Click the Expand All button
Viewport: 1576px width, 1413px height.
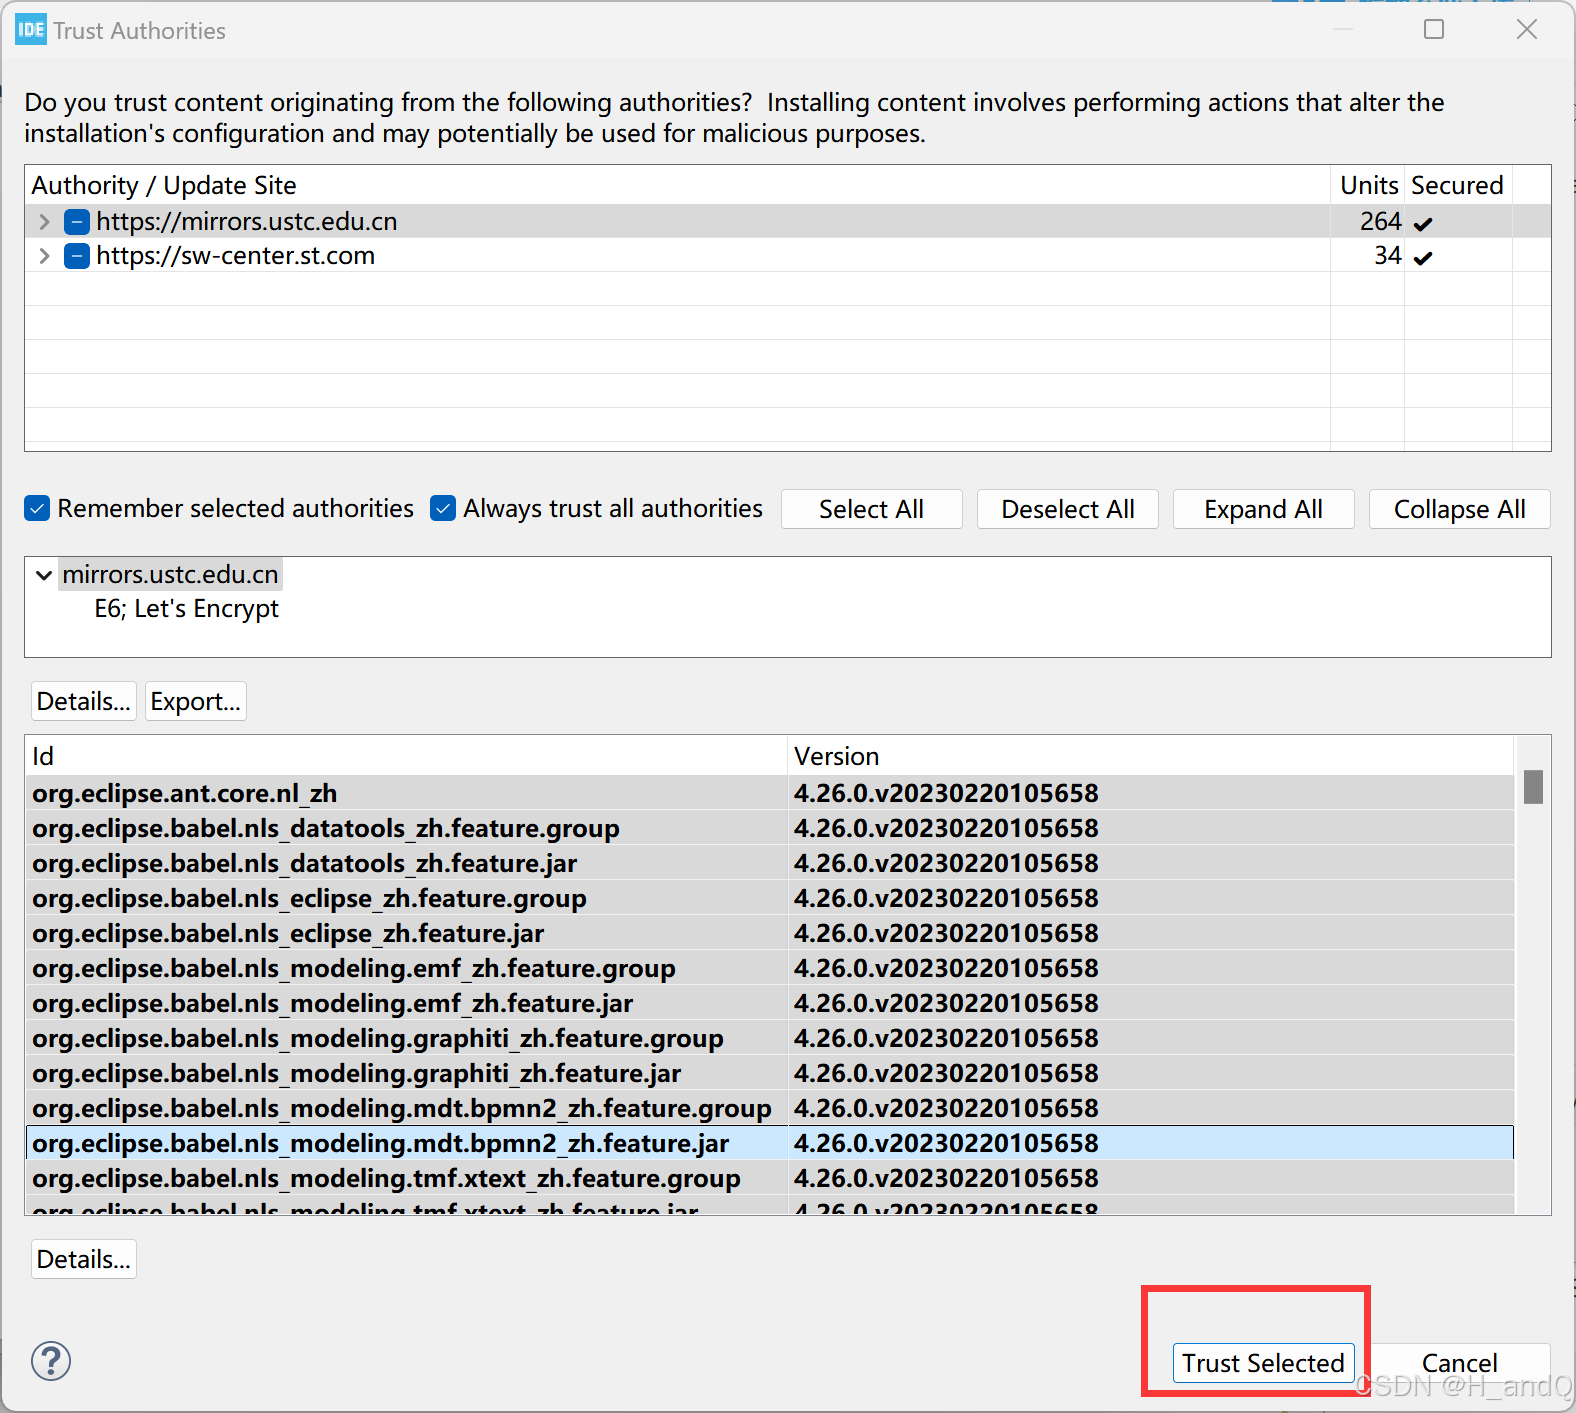pos(1263,509)
